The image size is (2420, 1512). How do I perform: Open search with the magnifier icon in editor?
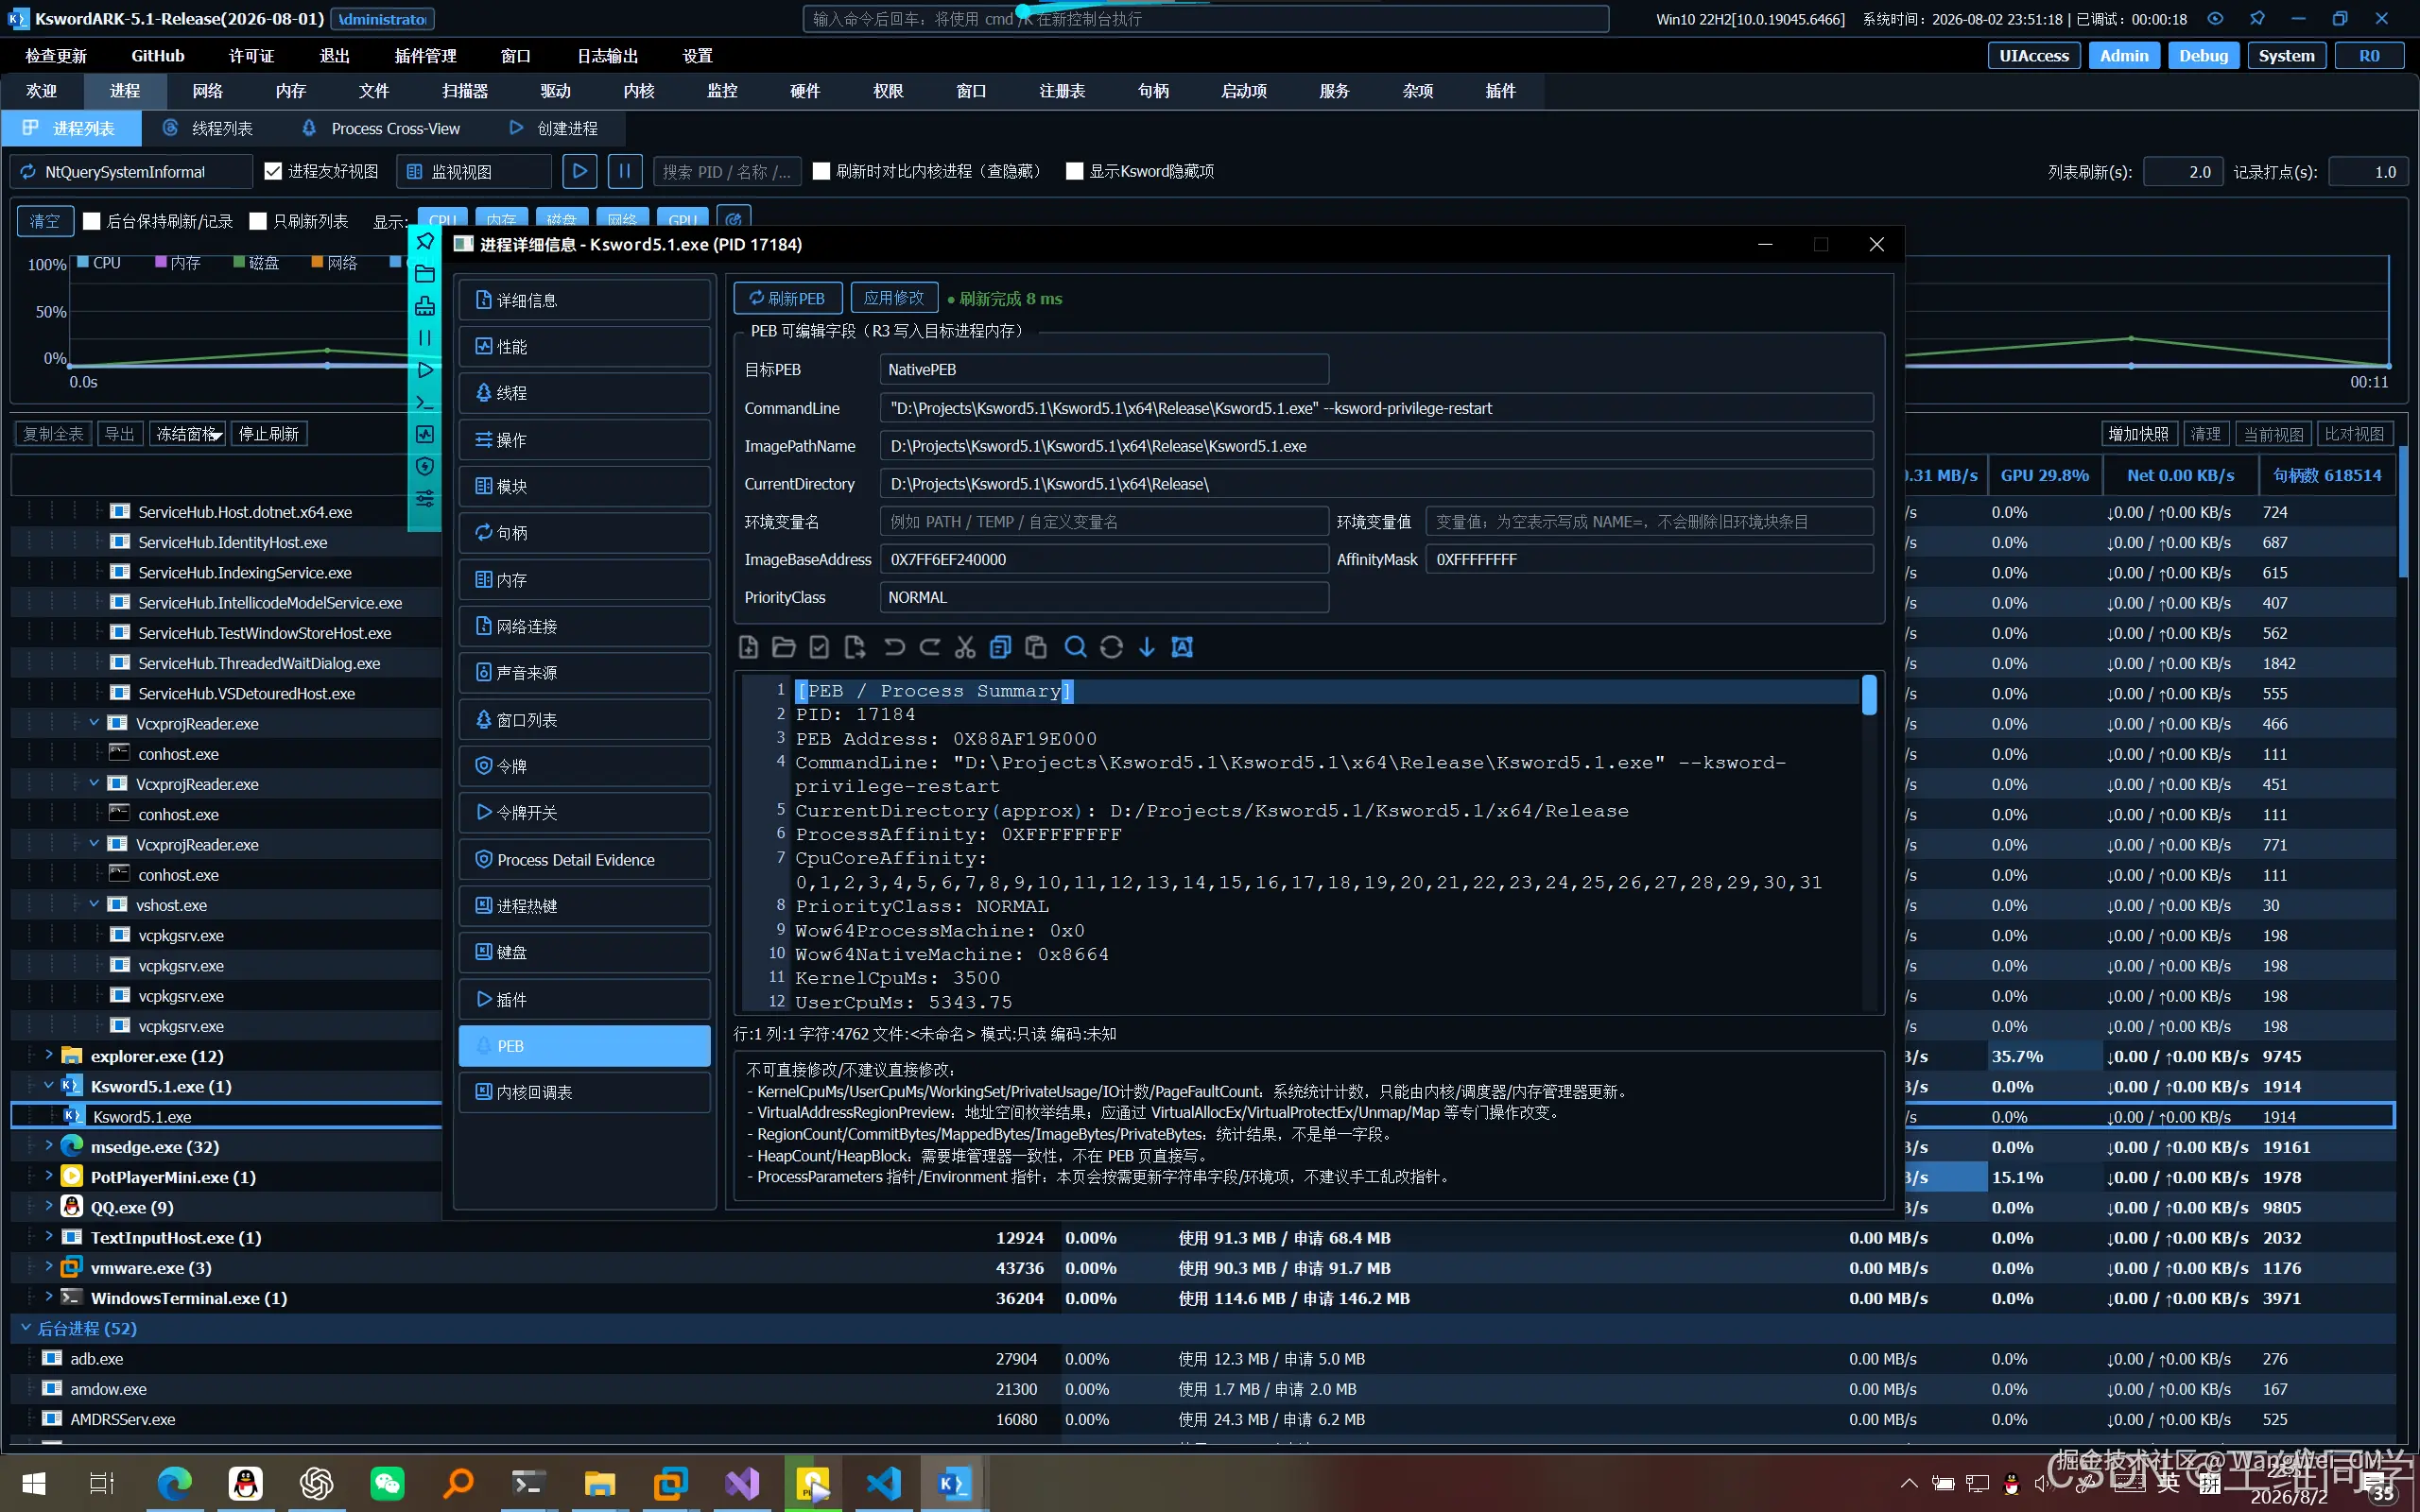point(1075,647)
